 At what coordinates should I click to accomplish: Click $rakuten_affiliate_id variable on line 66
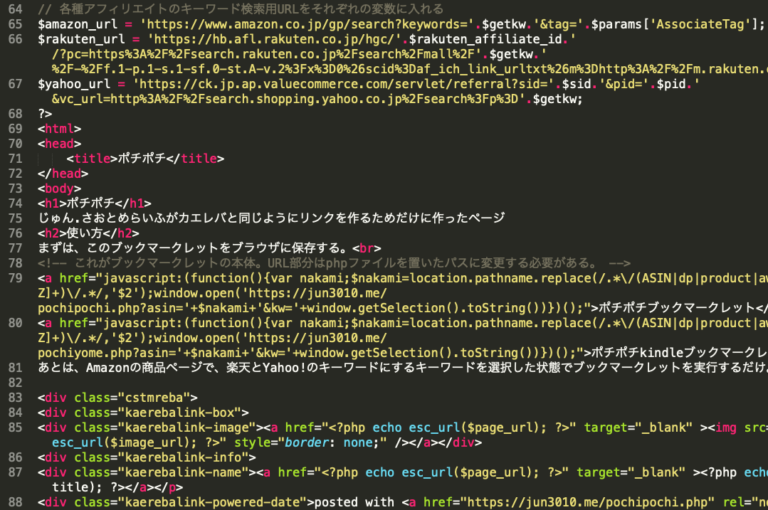coord(485,39)
